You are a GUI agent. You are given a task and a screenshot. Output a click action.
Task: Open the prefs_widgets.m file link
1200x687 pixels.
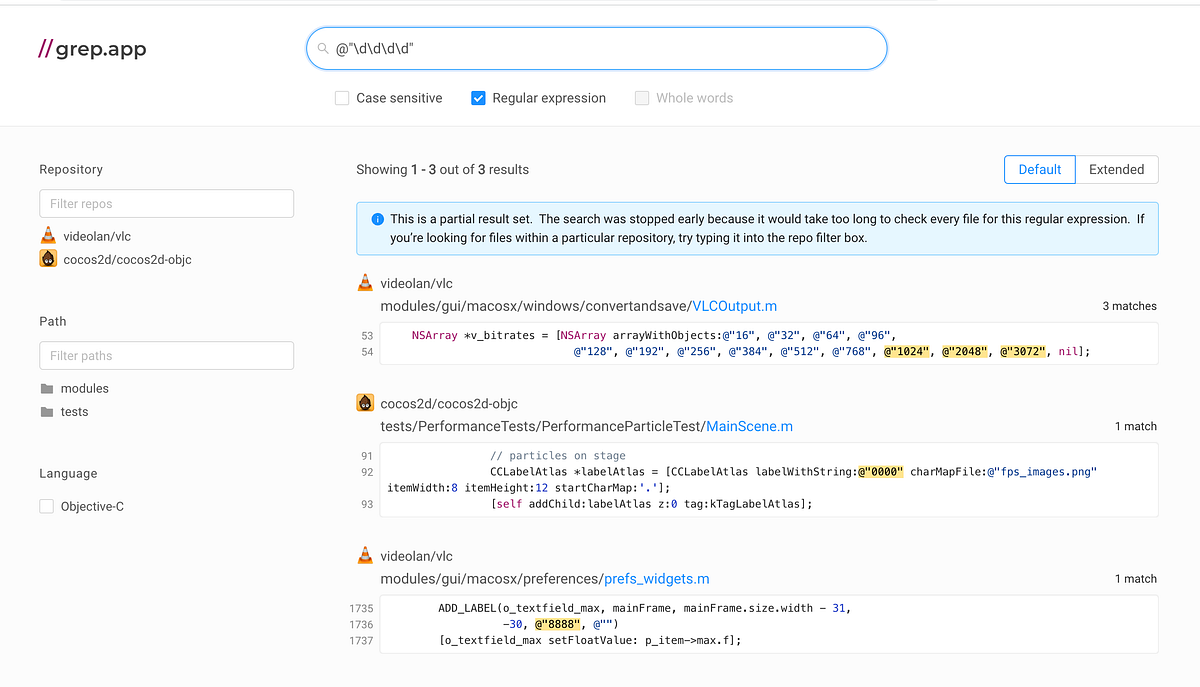(656, 578)
